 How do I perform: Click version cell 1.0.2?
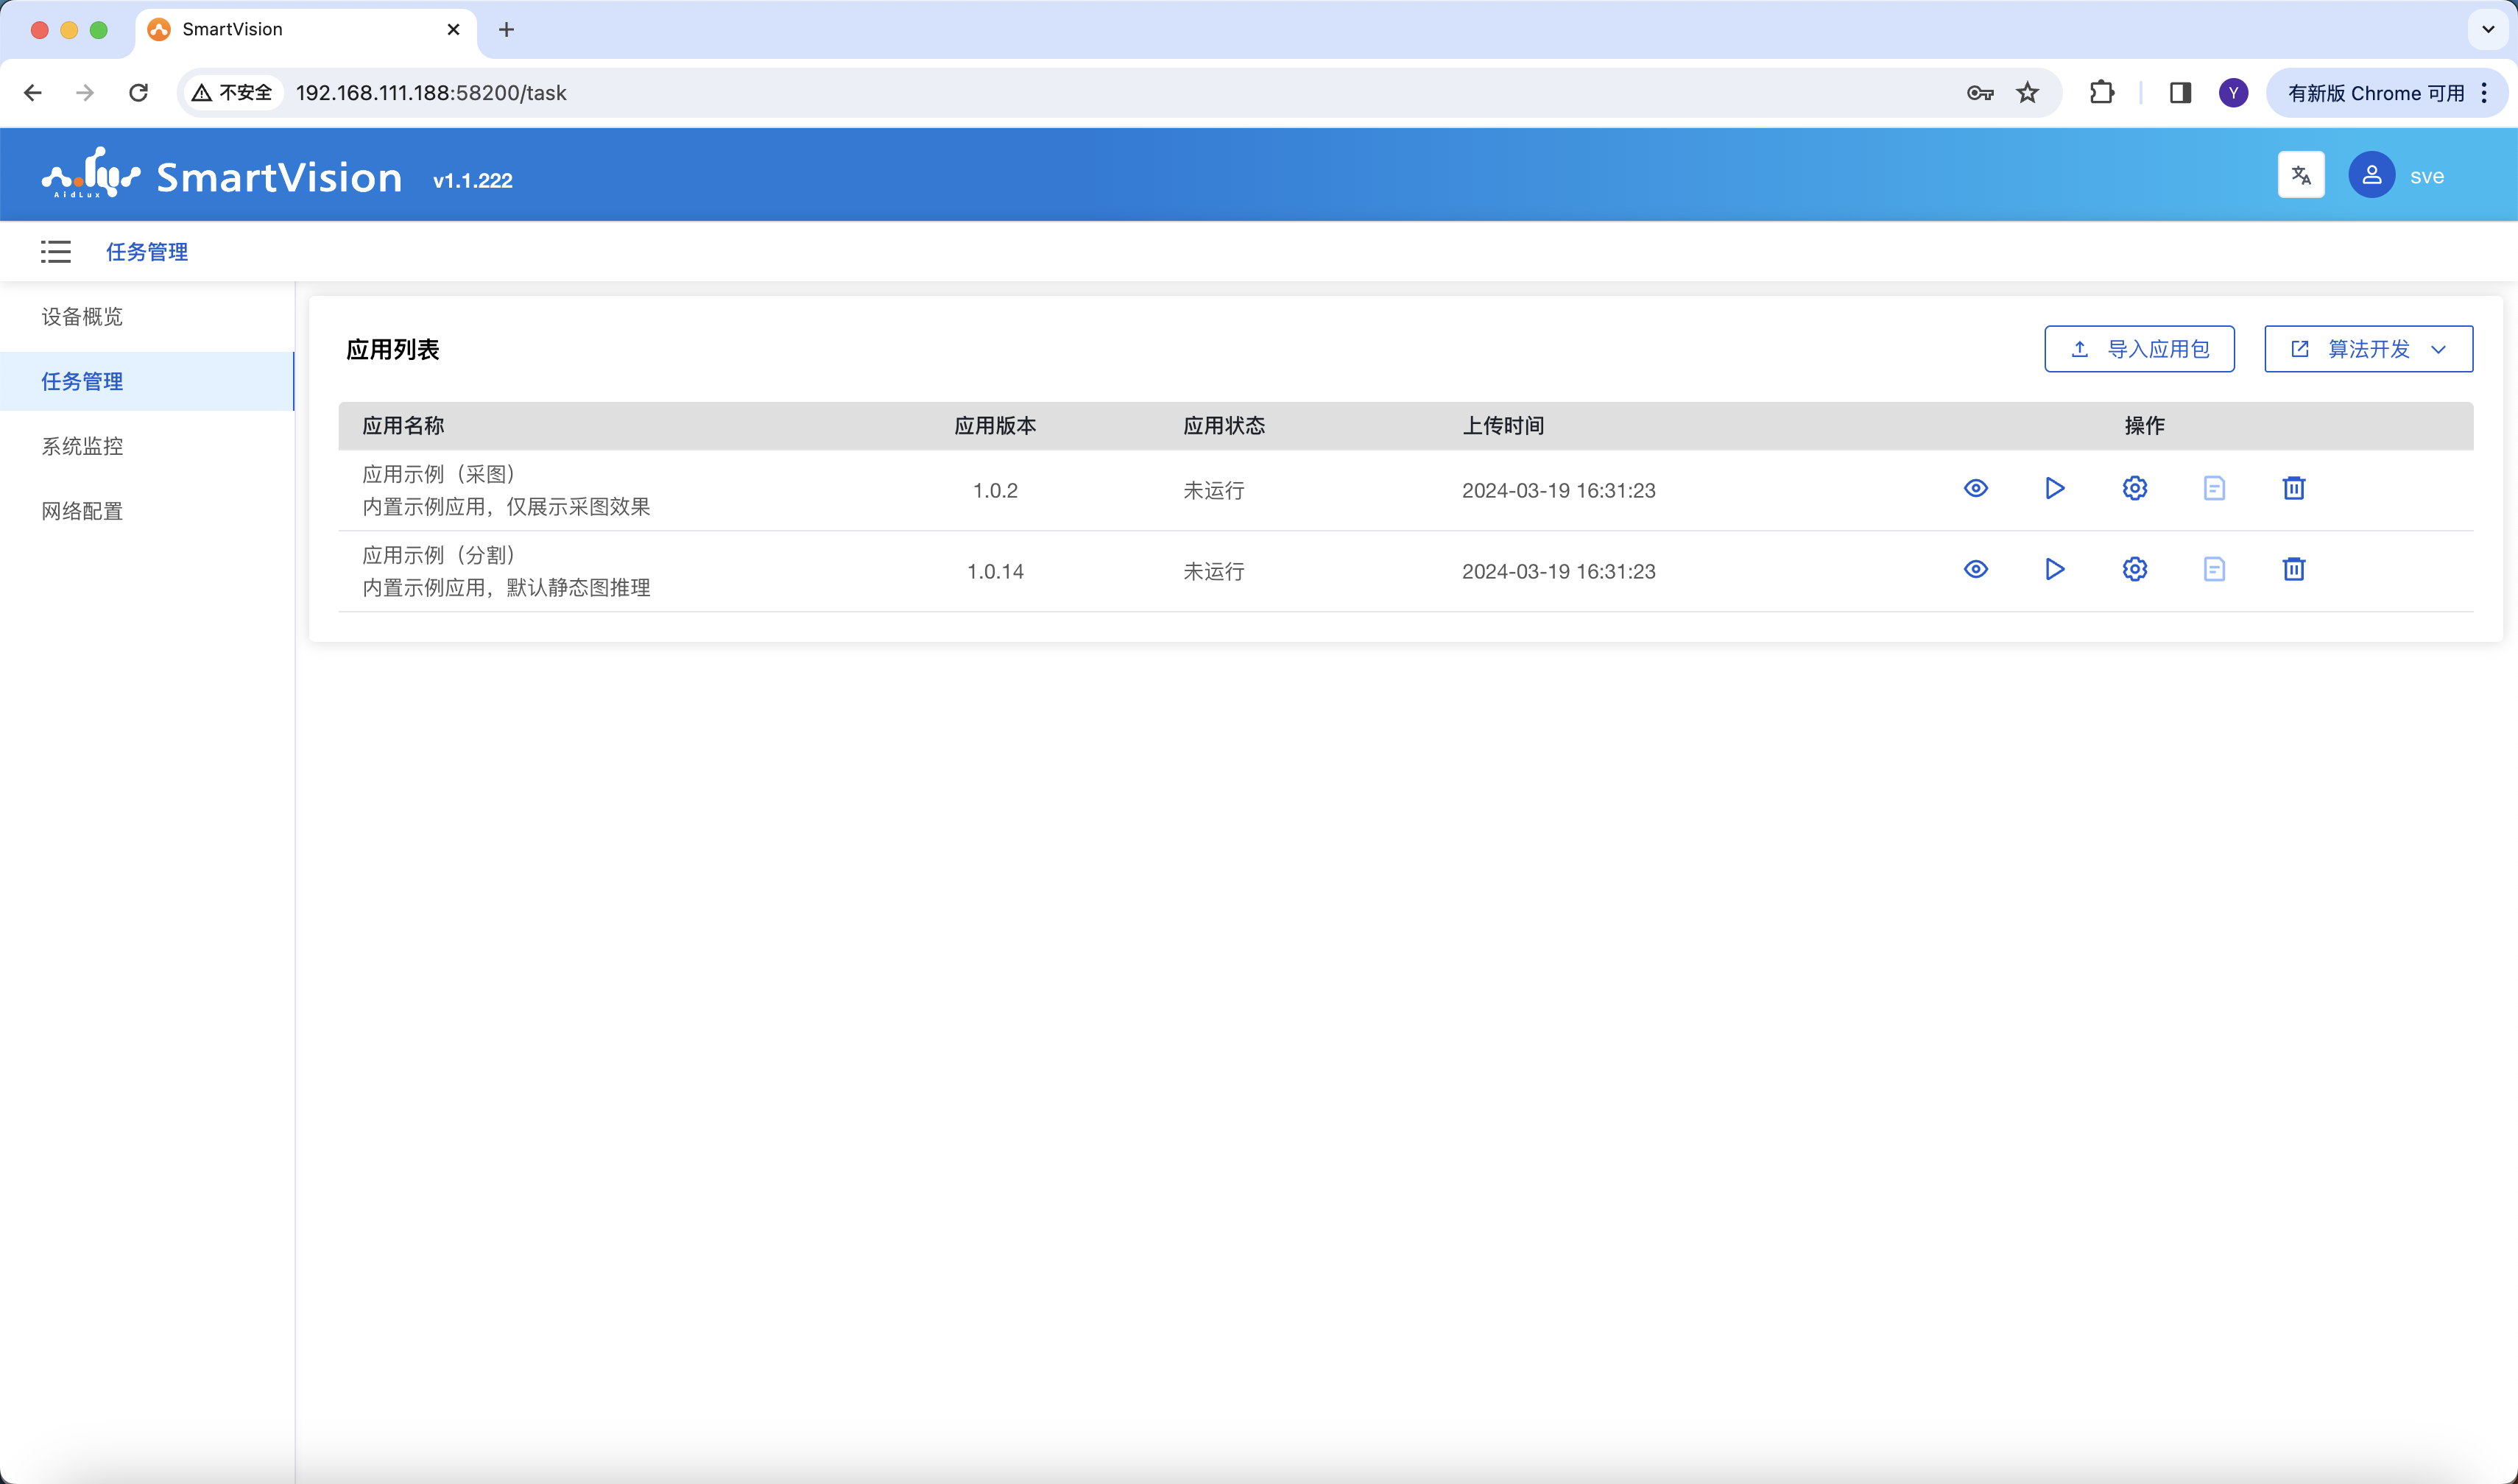995,490
